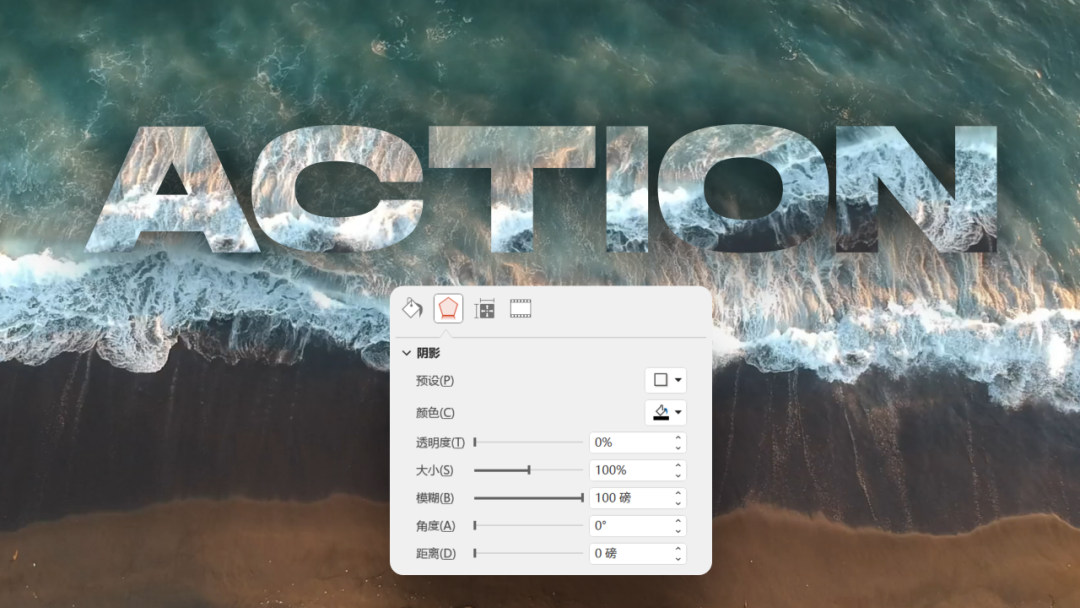Decrease 模糊 with the down spinner
The width and height of the screenshot is (1080, 608).
point(678,503)
